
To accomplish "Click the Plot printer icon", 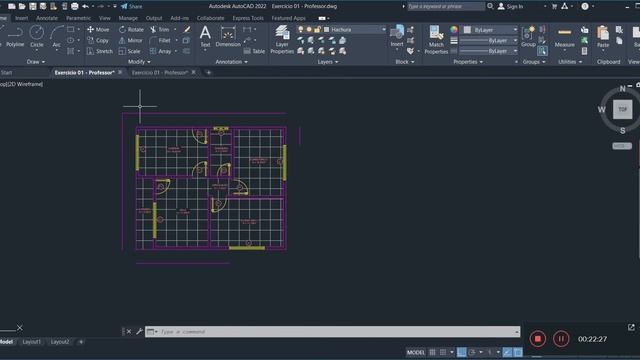I will pyautogui.click(x=75, y=6).
